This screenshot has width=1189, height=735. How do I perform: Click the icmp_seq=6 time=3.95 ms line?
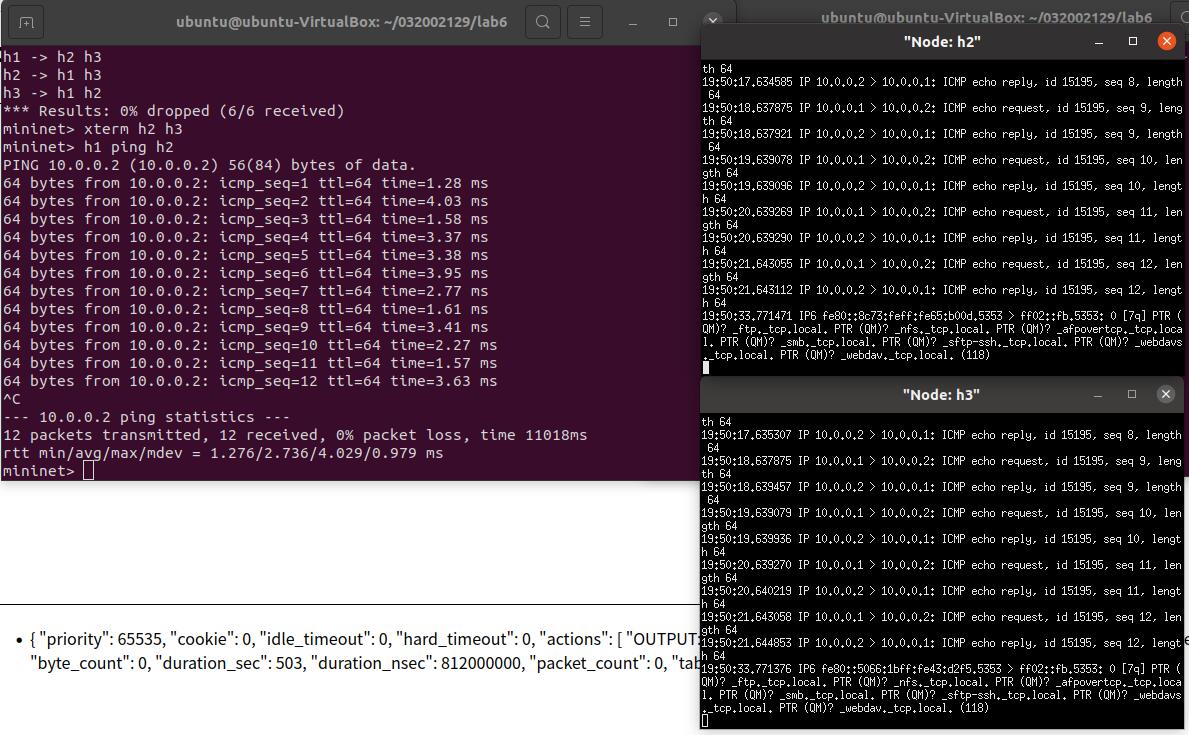(246, 273)
